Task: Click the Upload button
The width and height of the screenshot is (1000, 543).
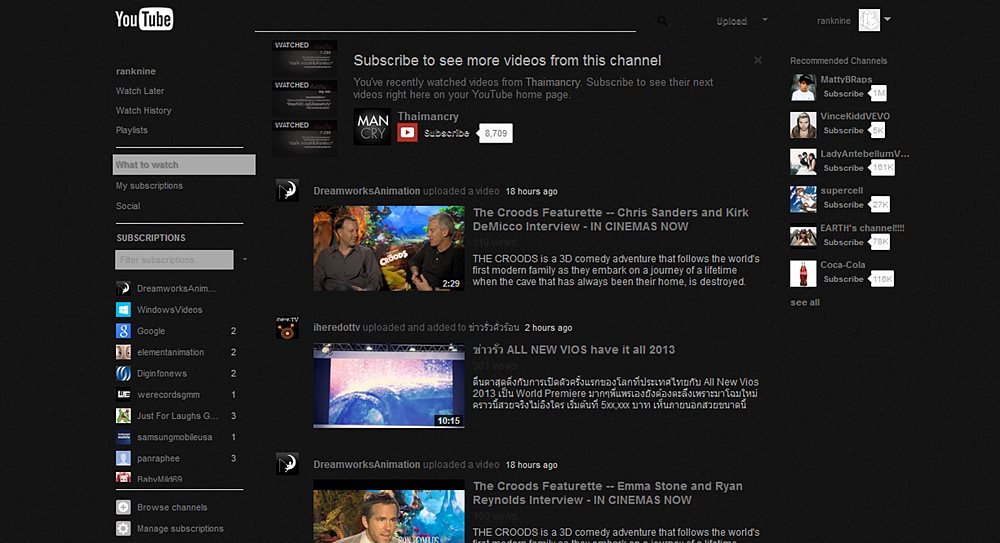Action: pyautogui.click(x=732, y=21)
